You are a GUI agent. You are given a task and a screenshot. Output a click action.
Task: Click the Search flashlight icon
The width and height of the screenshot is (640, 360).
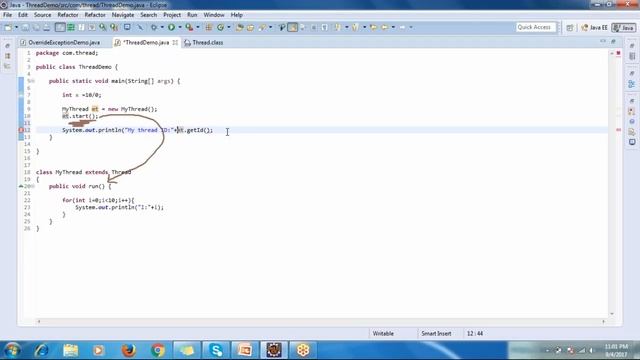click(x=262, y=27)
